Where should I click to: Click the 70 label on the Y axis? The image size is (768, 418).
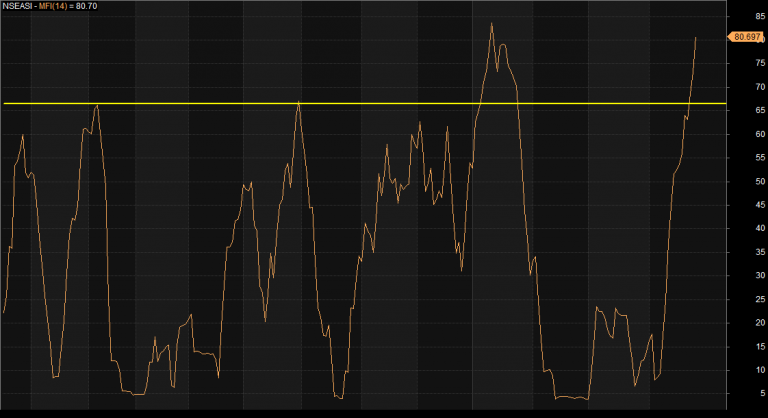[760, 87]
